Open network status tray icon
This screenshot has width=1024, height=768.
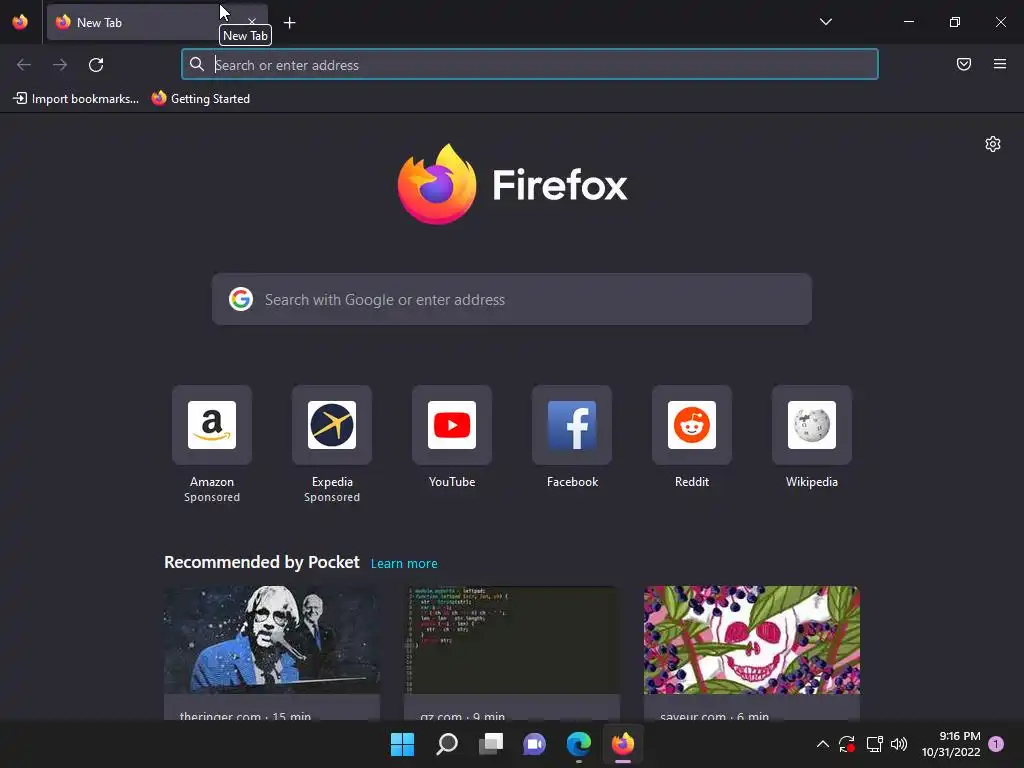874,744
